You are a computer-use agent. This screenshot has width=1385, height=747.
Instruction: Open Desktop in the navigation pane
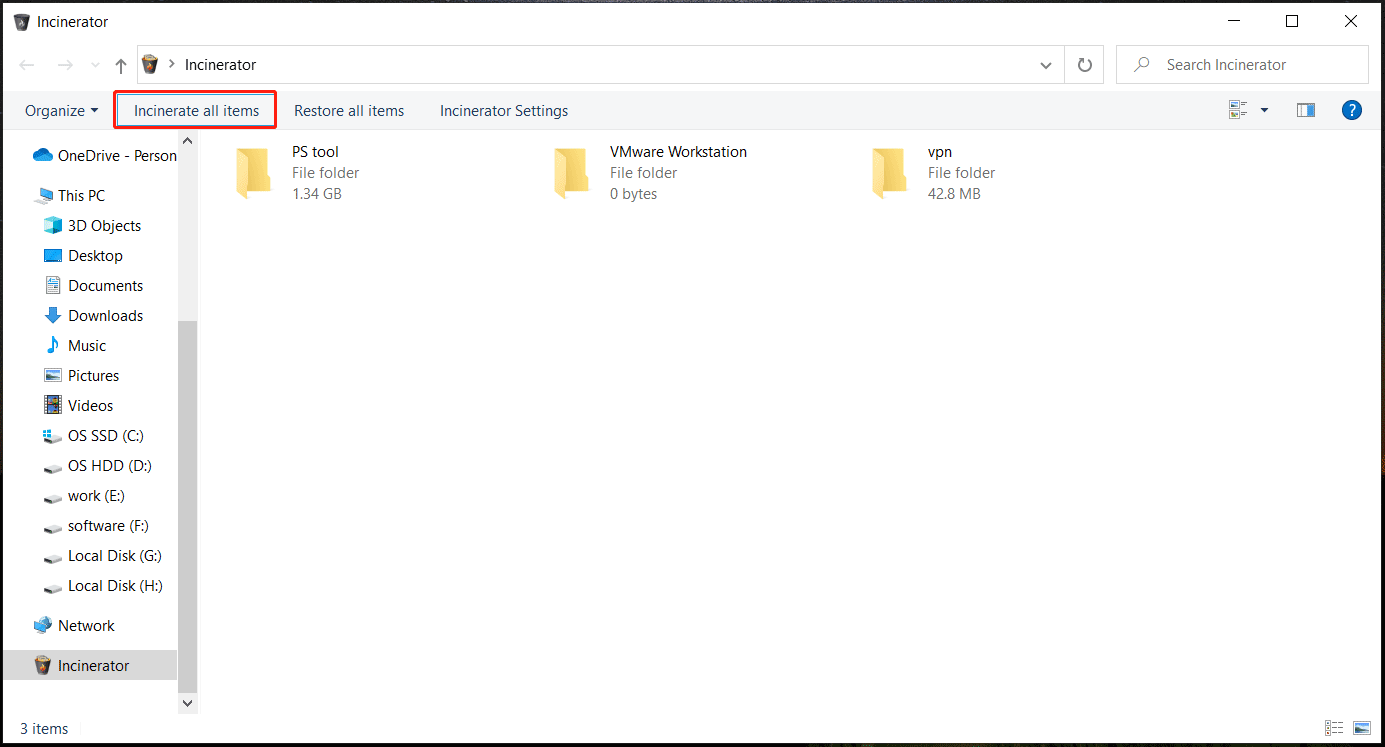click(x=84, y=256)
